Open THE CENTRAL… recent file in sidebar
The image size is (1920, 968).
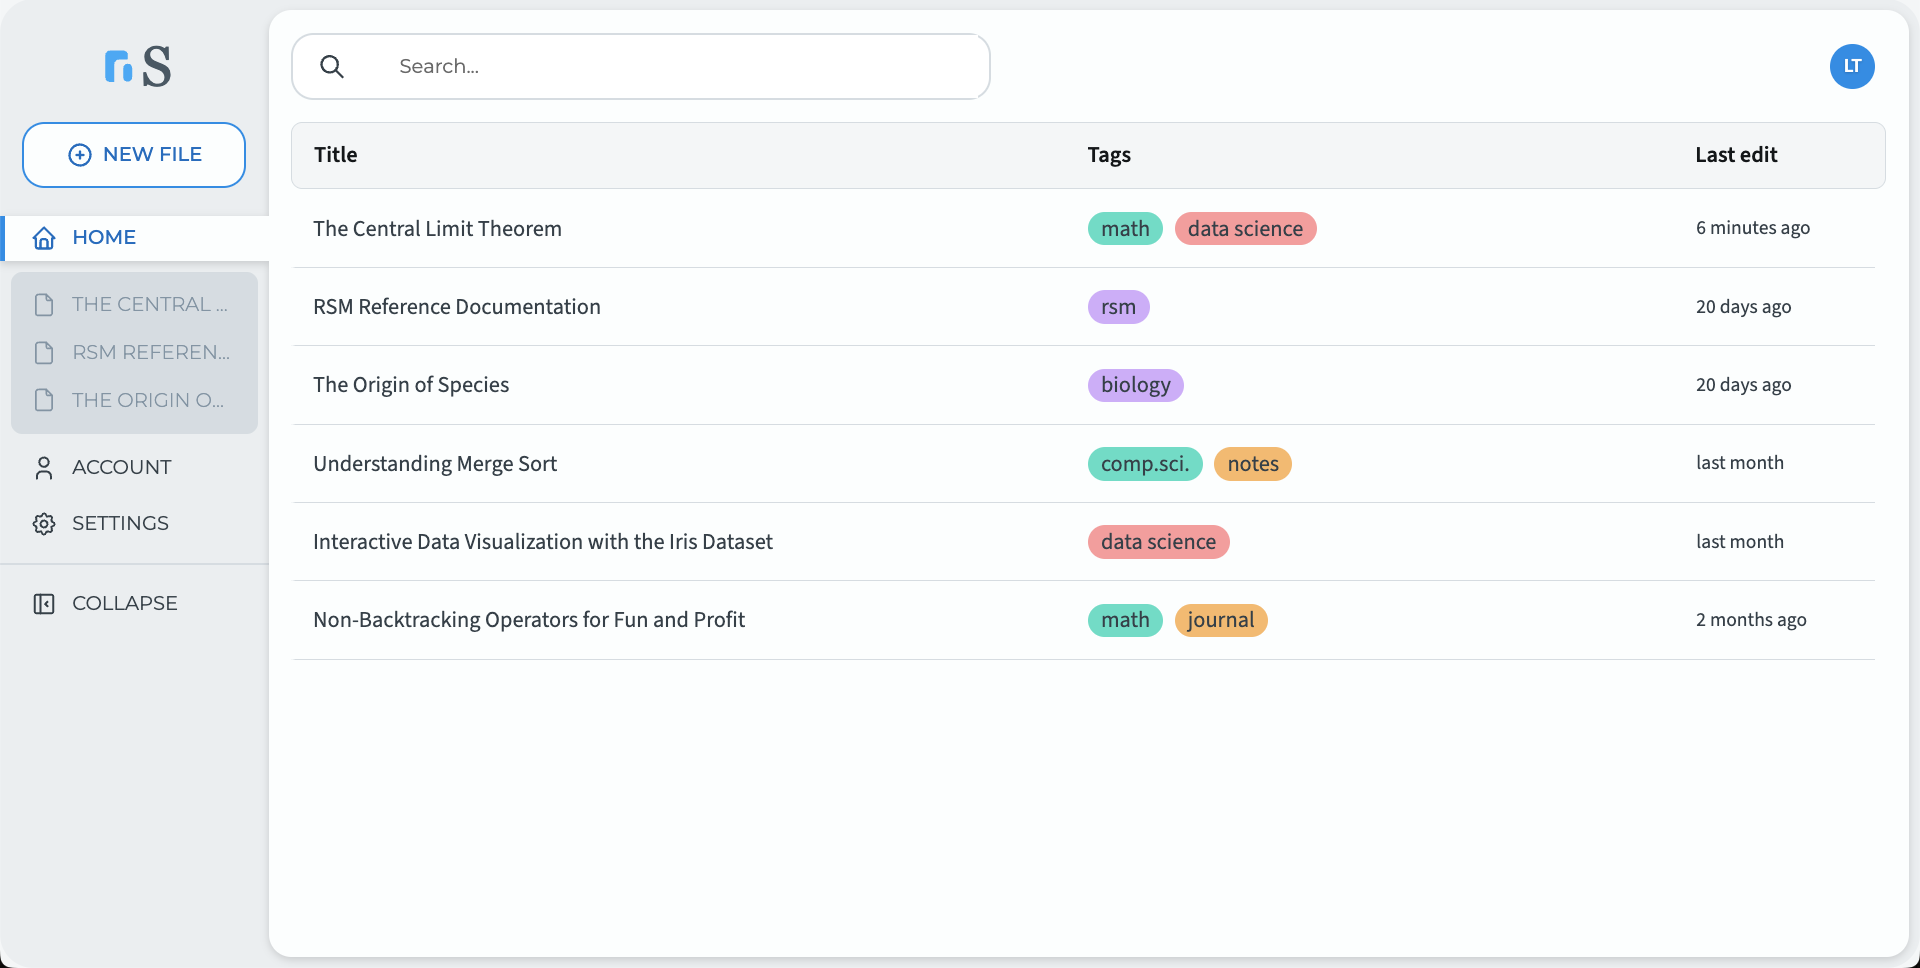tap(149, 305)
